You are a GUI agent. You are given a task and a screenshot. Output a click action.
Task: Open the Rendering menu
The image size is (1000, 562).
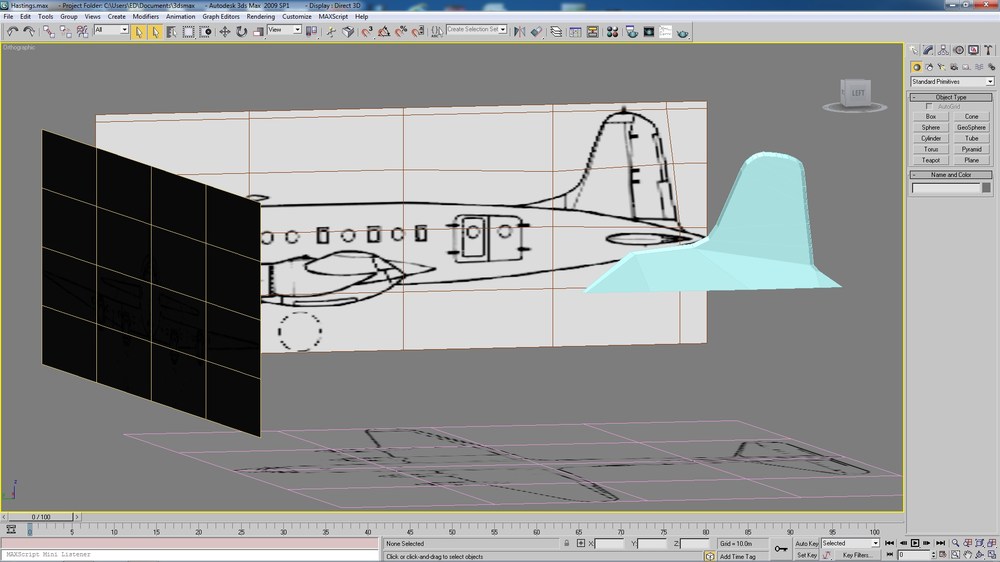260,17
